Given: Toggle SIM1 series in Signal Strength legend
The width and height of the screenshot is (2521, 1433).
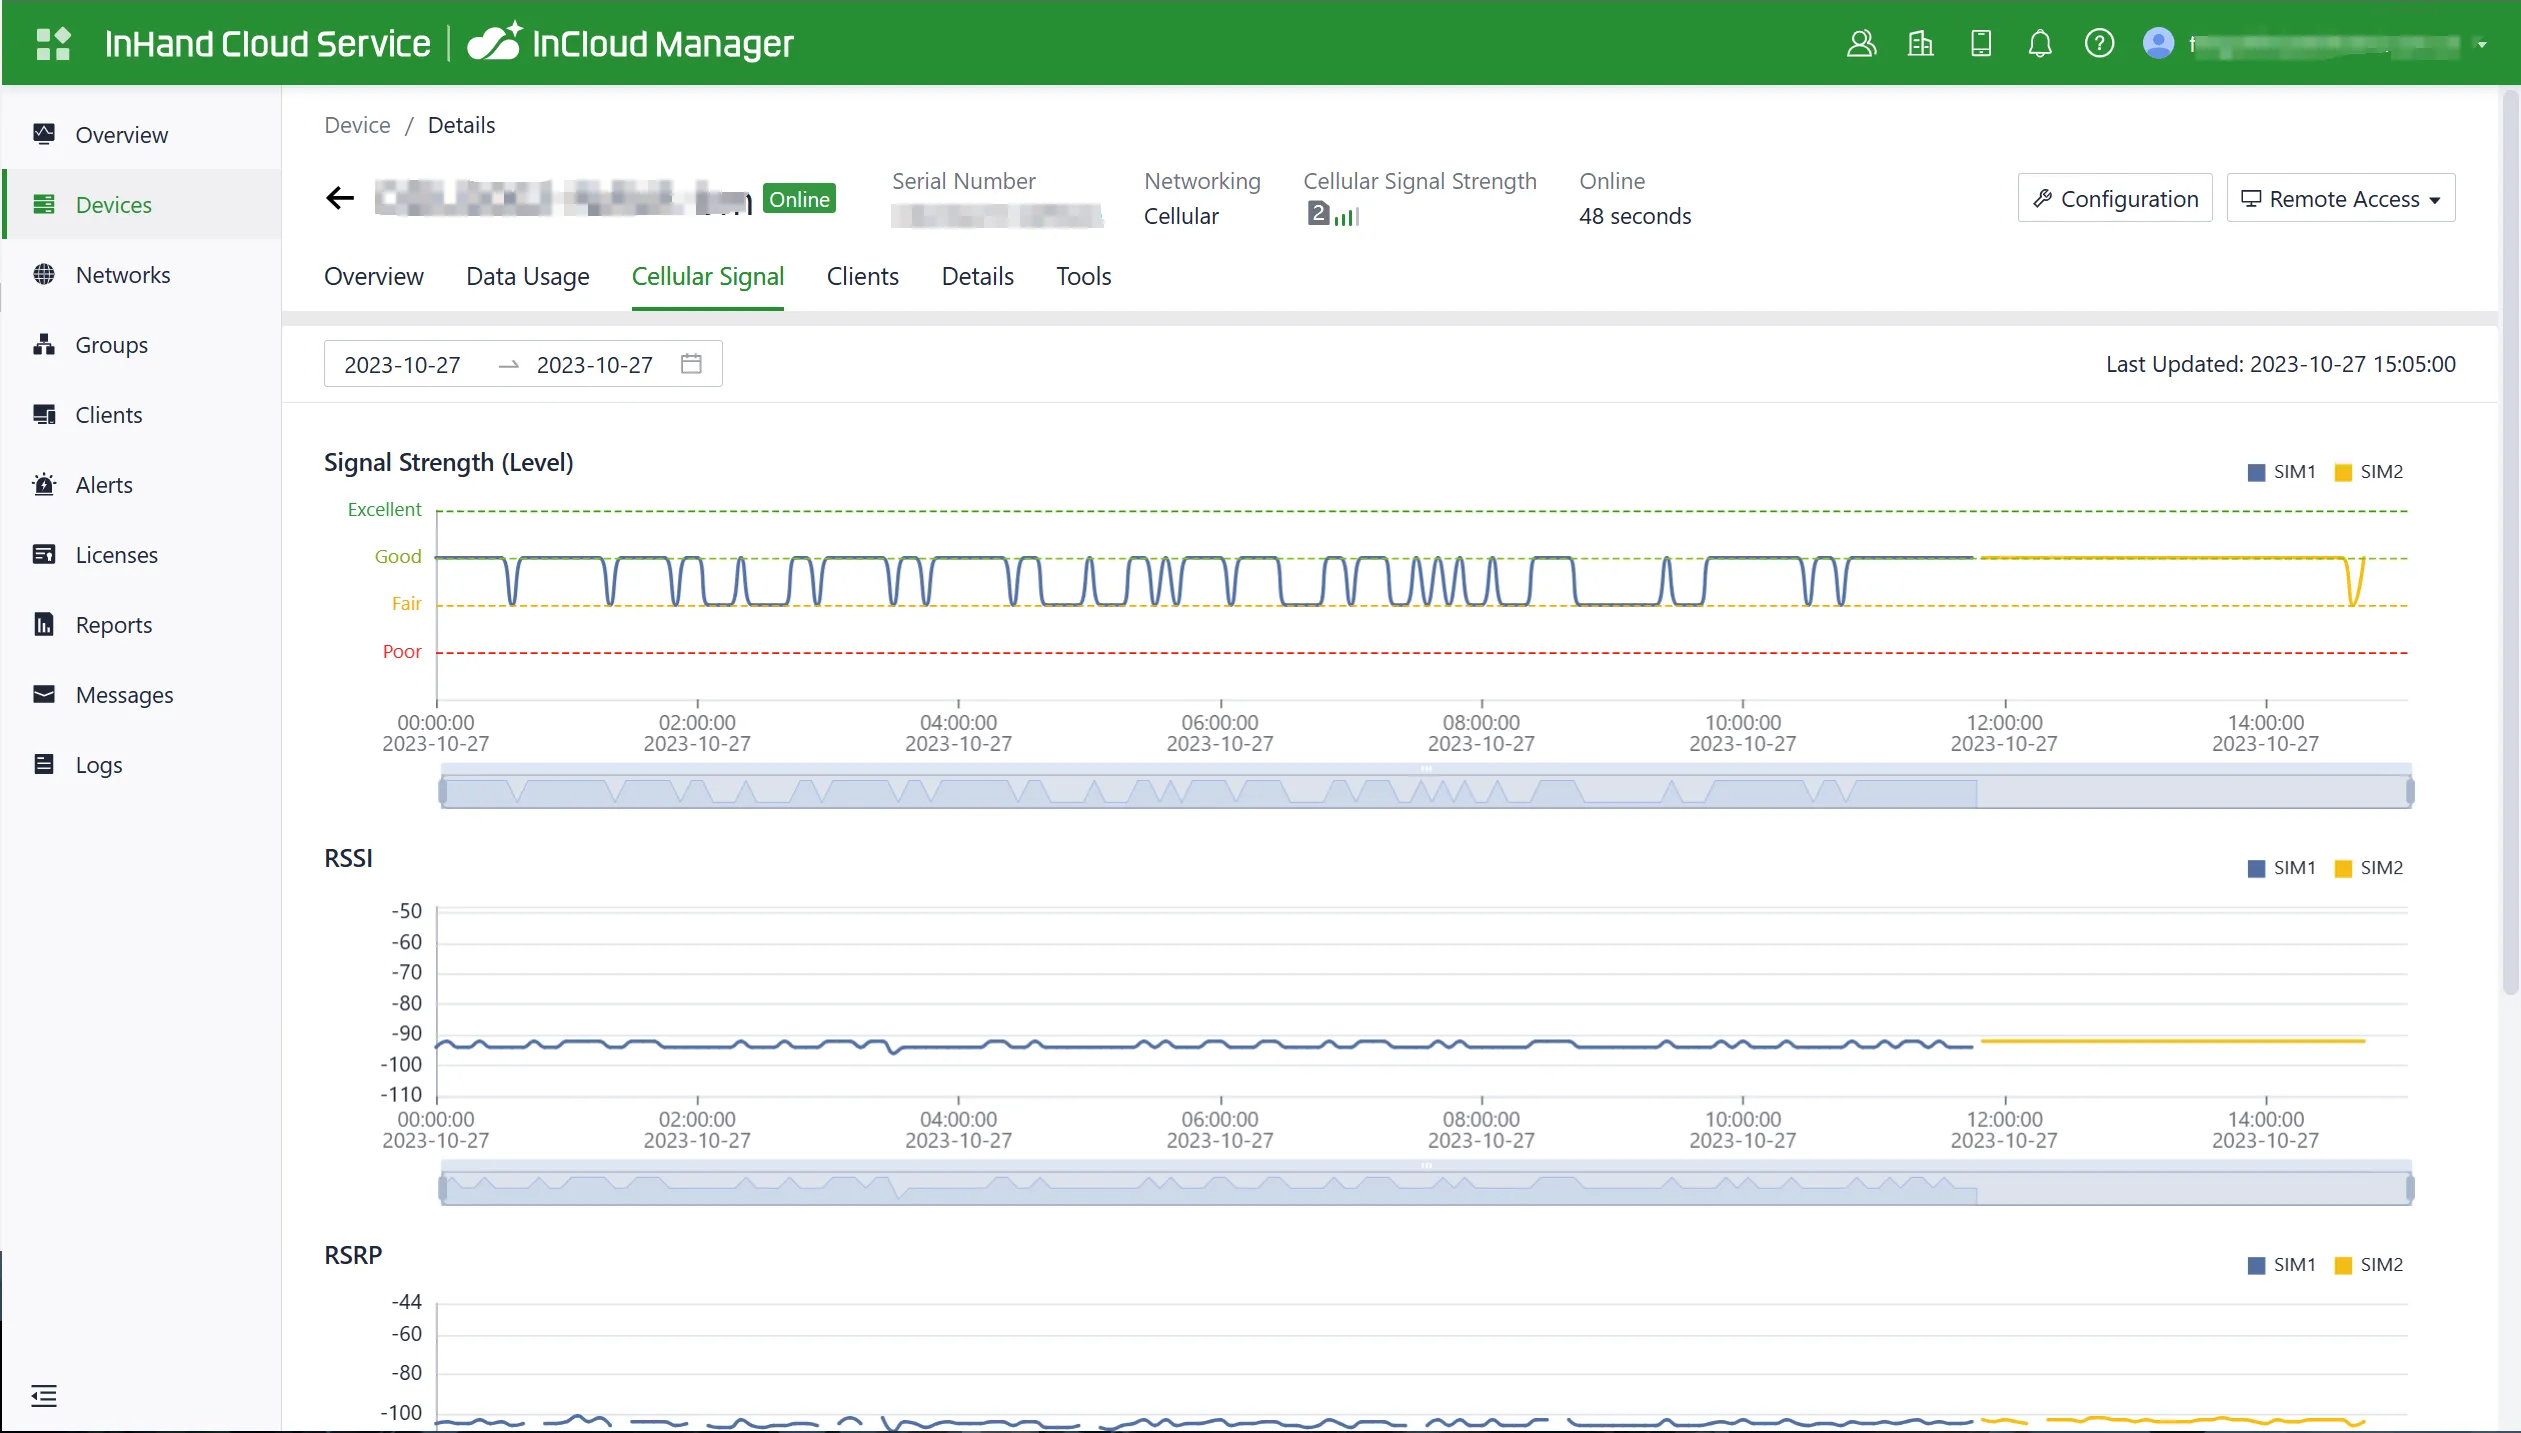Looking at the screenshot, I should [x=2281, y=471].
